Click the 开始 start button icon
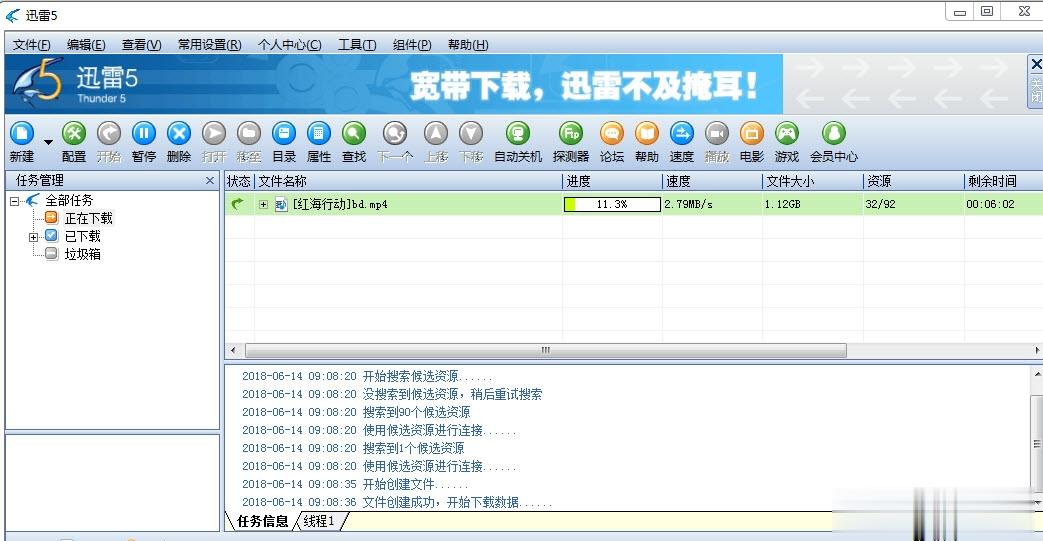1043x541 pixels. point(108,134)
